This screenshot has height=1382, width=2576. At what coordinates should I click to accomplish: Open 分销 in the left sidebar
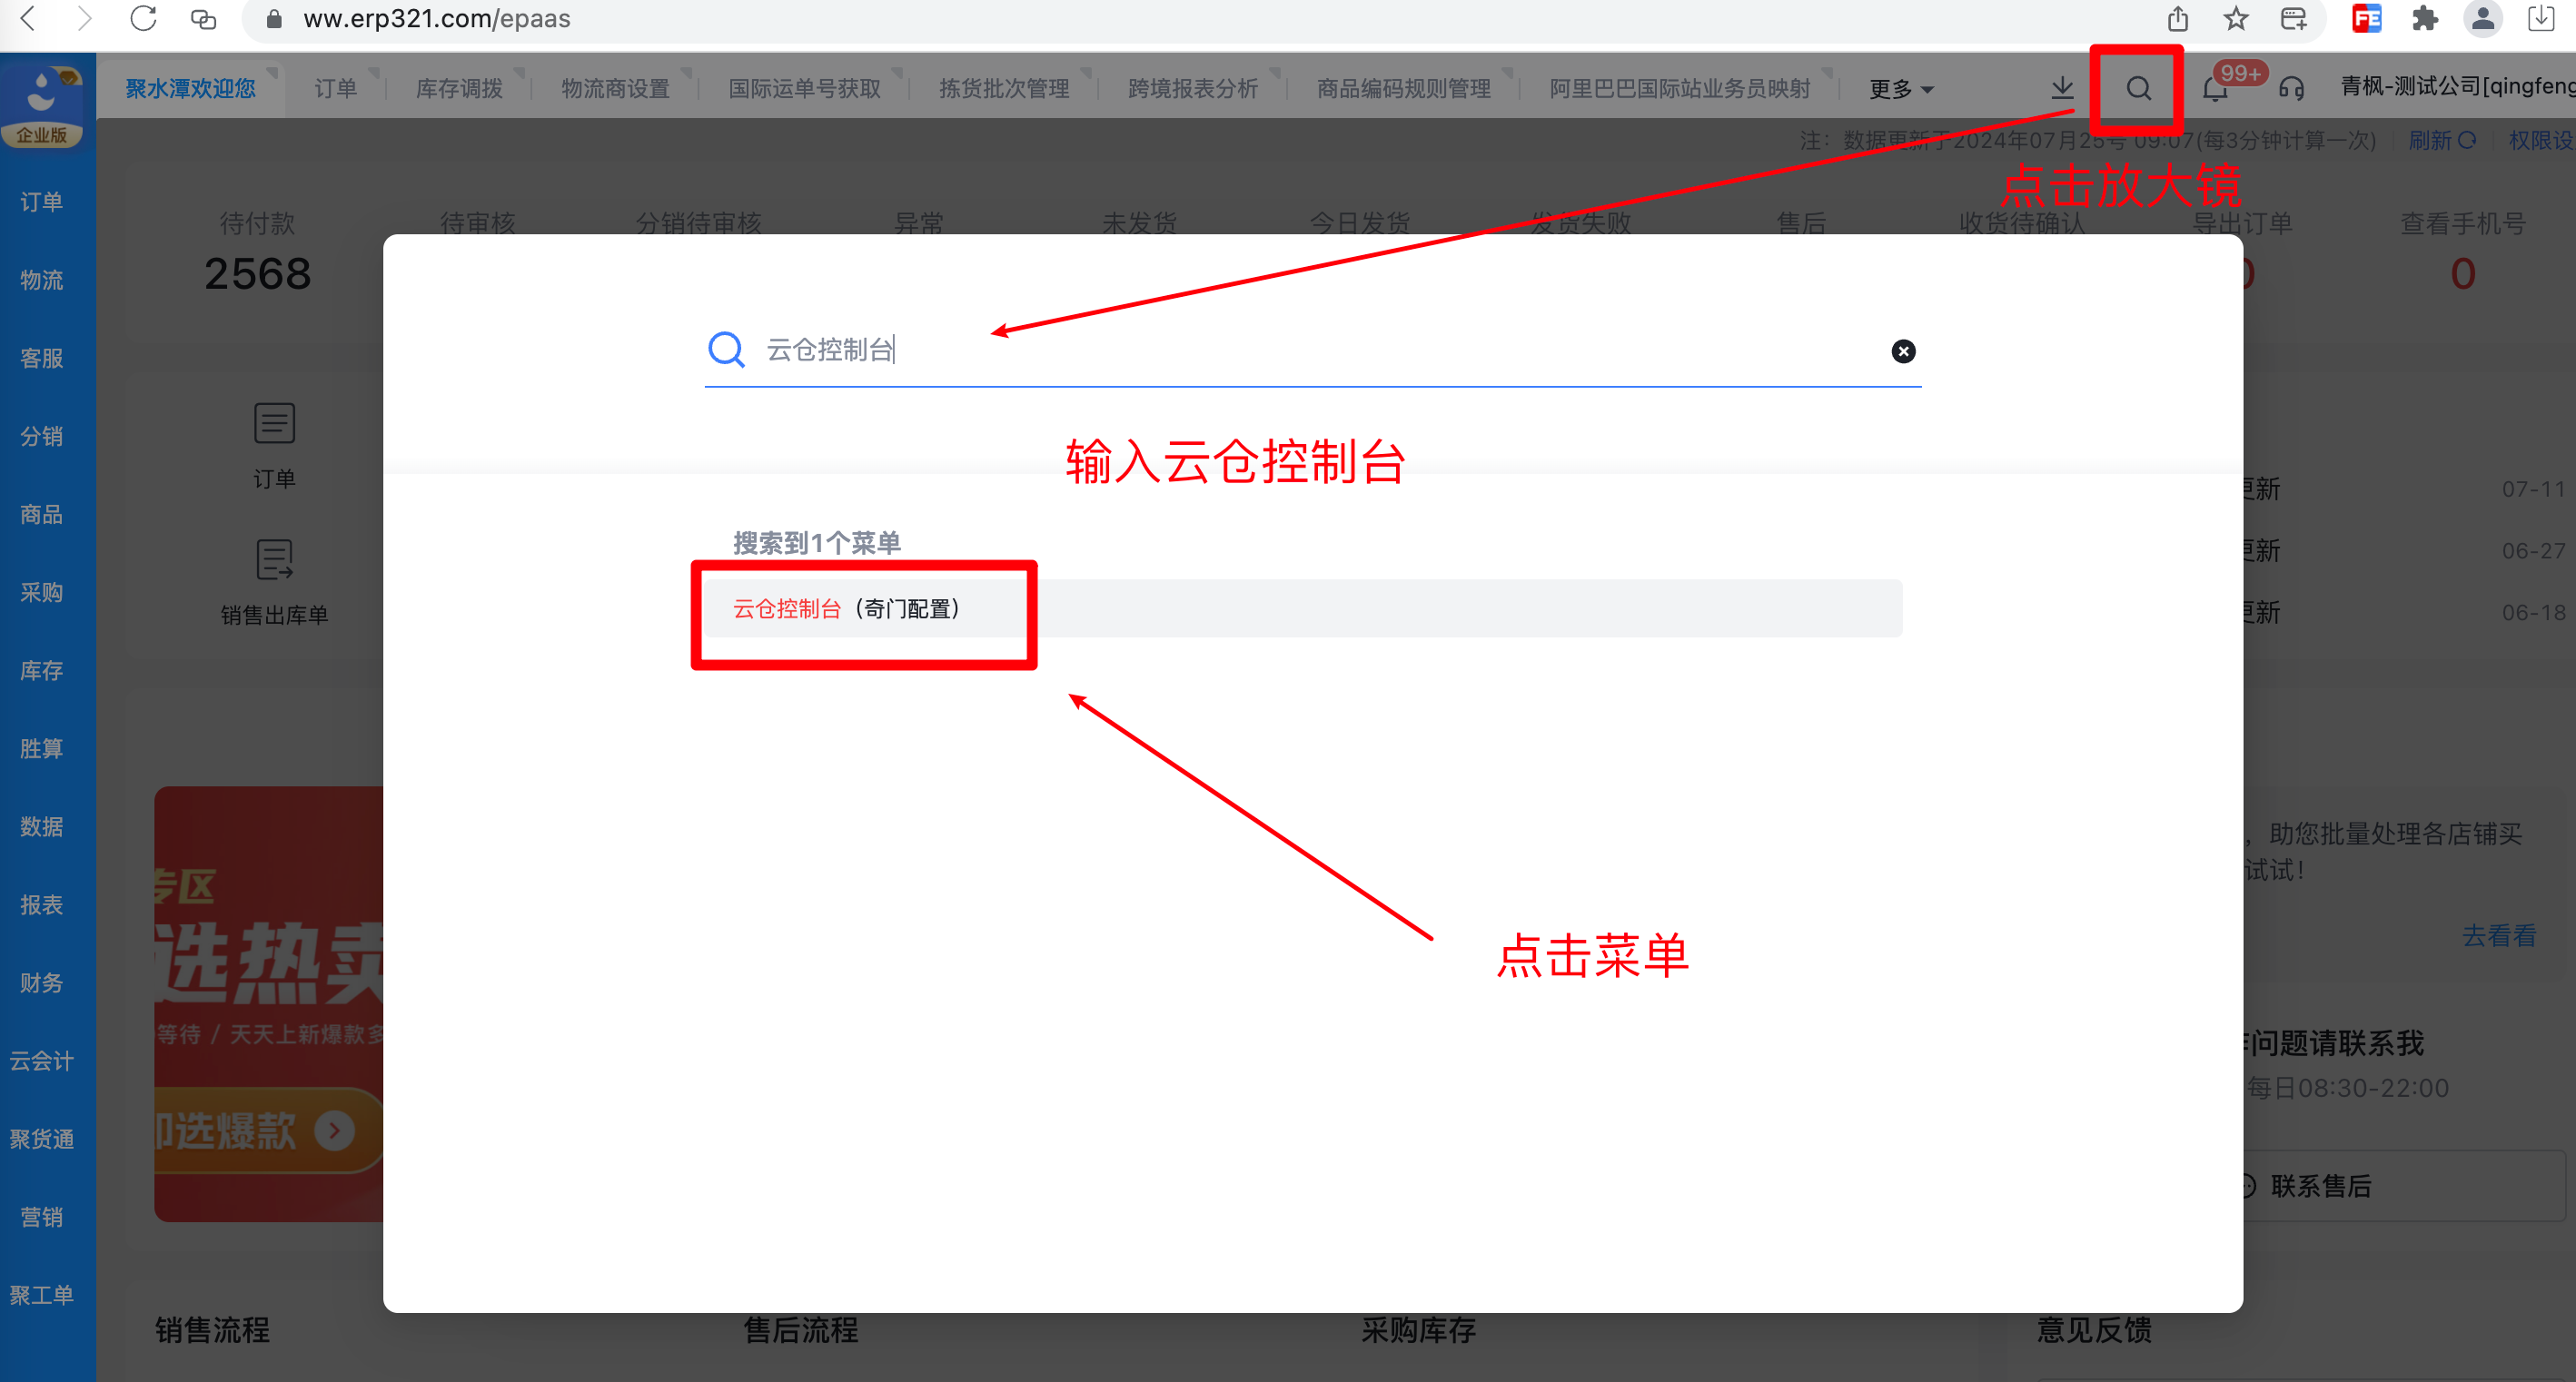(42, 436)
